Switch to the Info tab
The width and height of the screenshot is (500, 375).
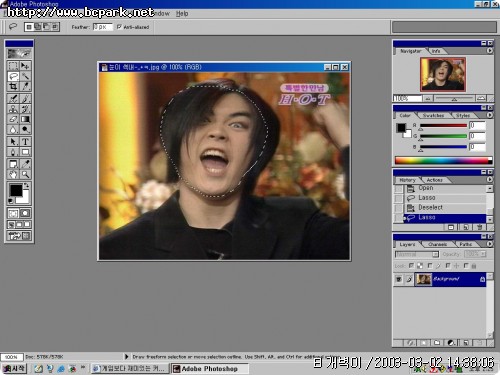[x=436, y=51]
